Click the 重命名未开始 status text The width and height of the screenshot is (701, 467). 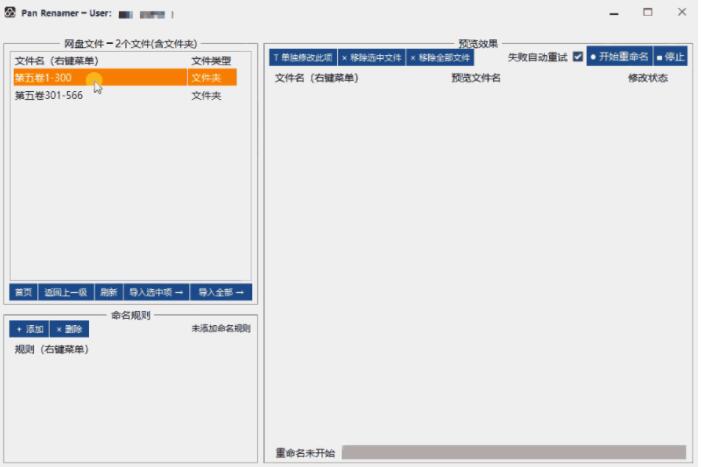coord(305,453)
